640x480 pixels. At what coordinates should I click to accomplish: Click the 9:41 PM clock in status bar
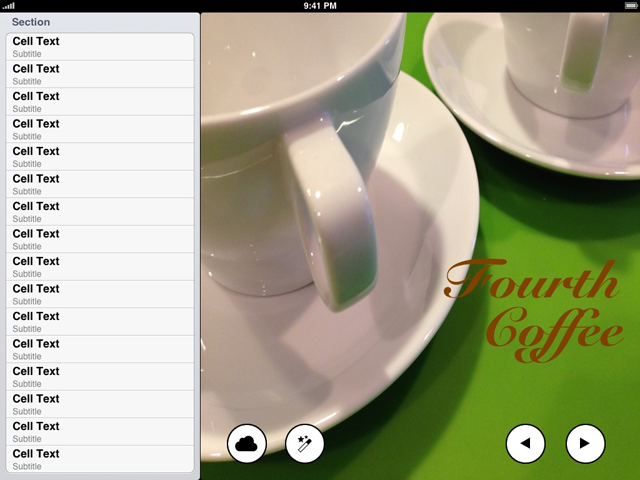click(320, 6)
